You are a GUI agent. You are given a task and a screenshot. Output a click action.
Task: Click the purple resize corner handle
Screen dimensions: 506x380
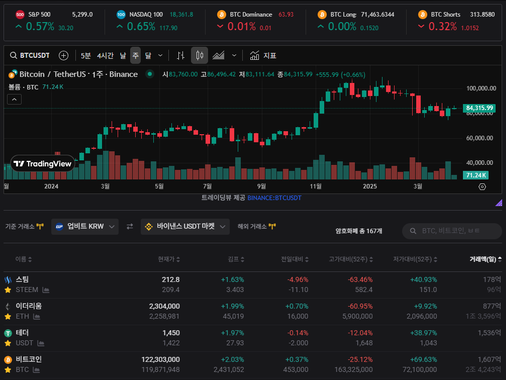(499, 203)
